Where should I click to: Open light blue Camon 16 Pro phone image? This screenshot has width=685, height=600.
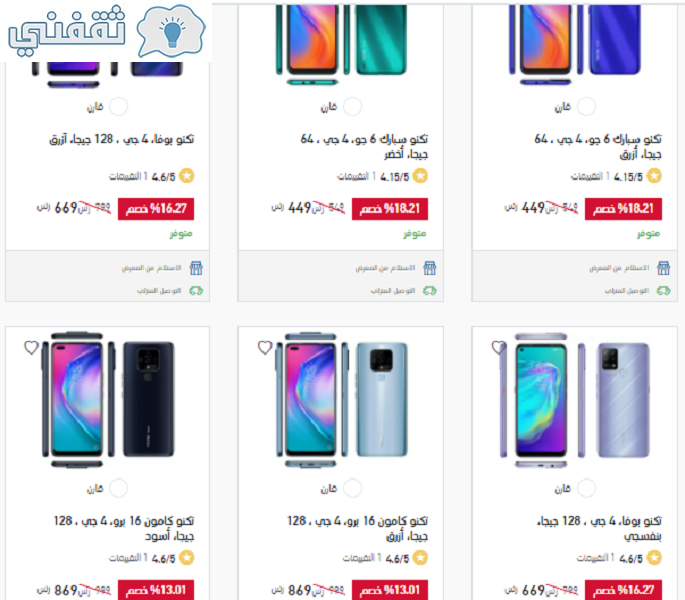point(342,400)
